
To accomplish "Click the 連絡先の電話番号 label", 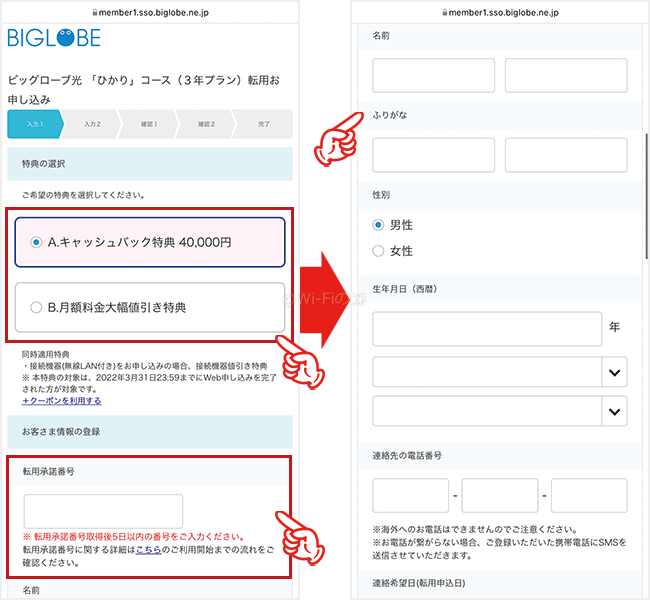I will (407, 456).
